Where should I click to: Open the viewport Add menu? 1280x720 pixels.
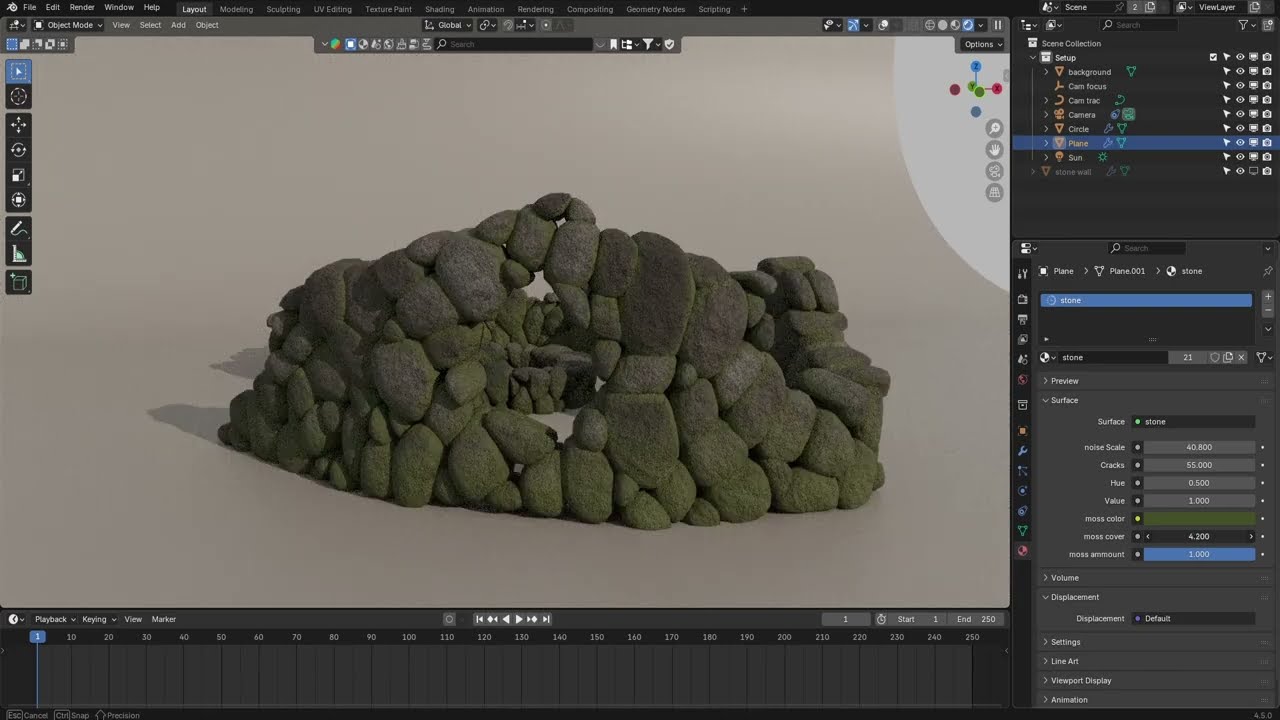[x=178, y=25]
